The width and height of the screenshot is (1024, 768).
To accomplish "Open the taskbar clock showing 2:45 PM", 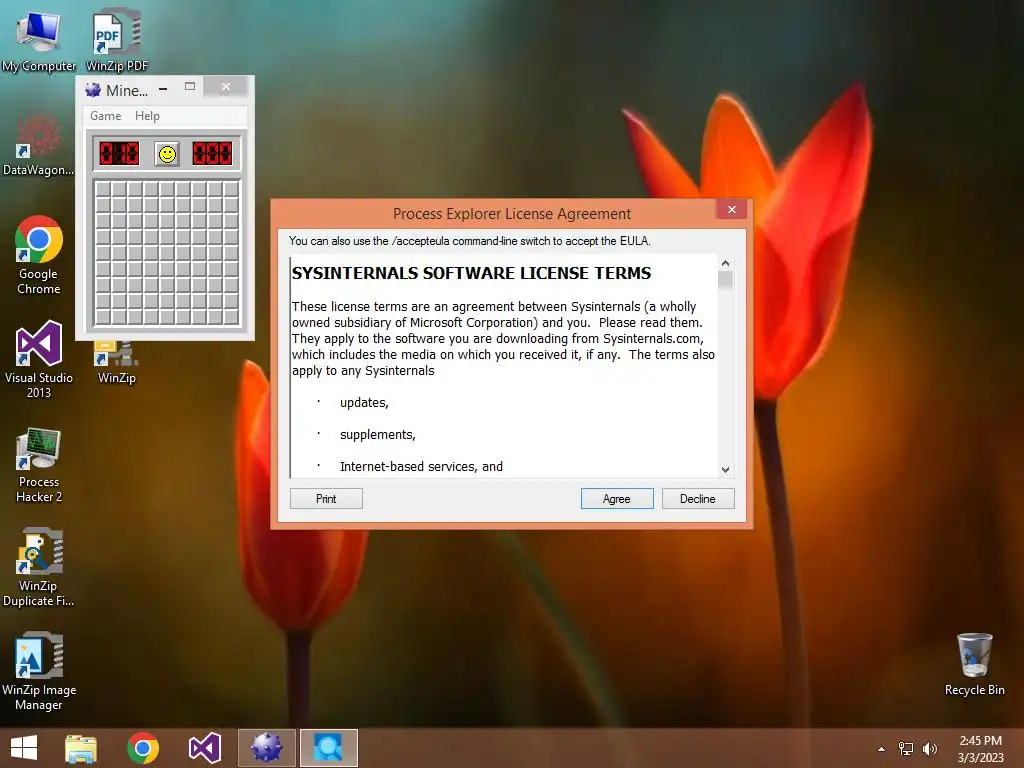I will (x=980, y=749).
